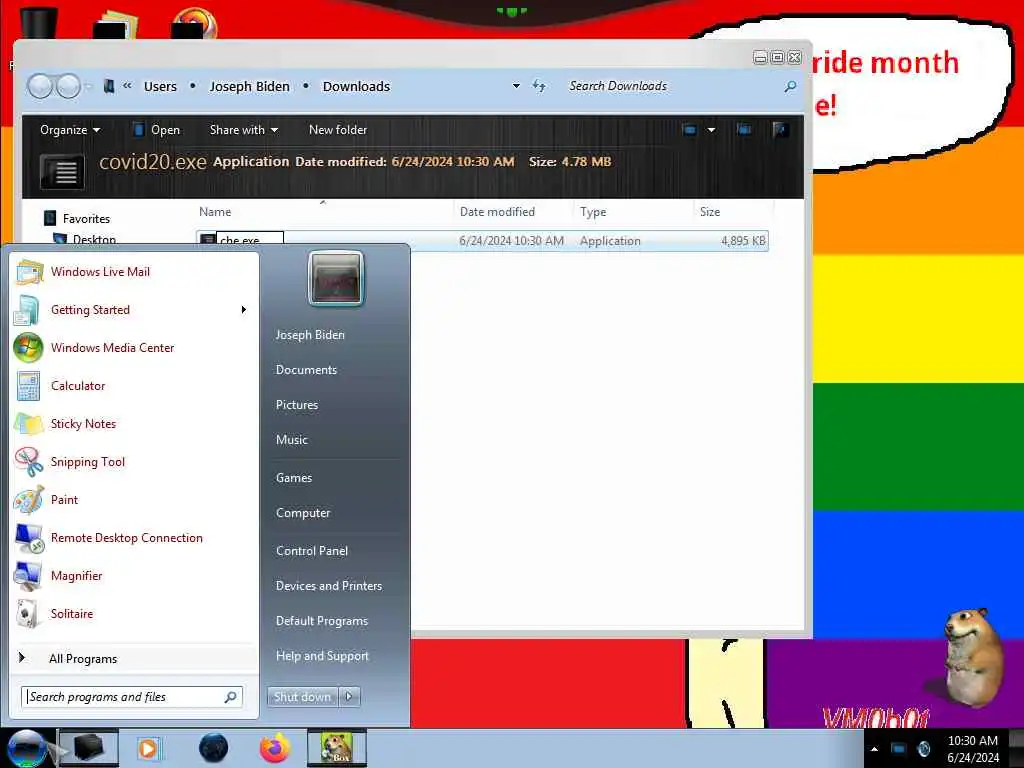The width and height of the screenshot is (1024, 768).
Task: Click the Search programs and files box
Action: coord(132,697)
